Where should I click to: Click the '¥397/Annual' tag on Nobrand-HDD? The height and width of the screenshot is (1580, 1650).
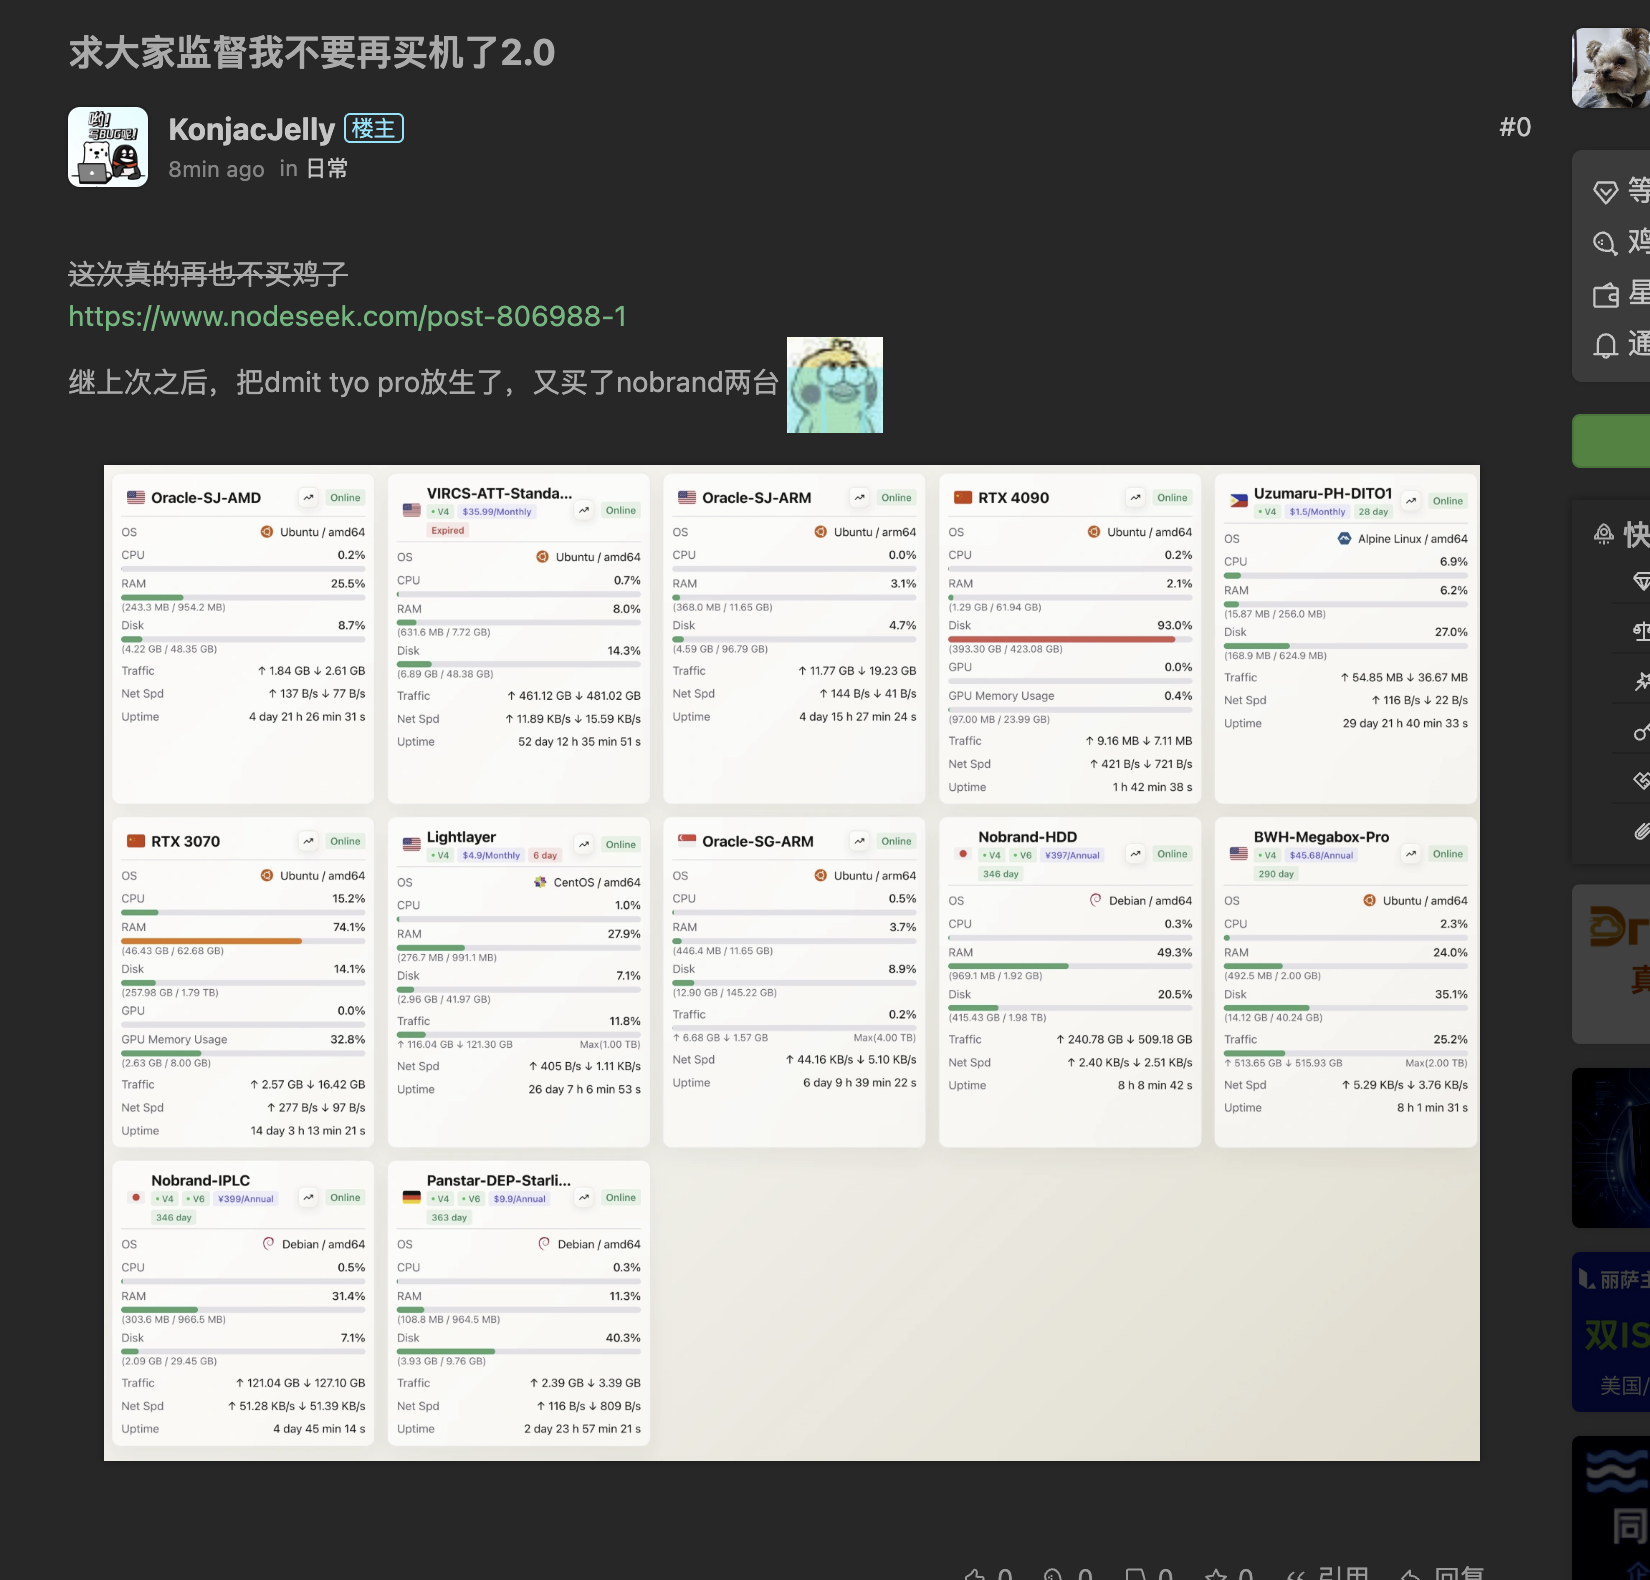(1072, 856)
